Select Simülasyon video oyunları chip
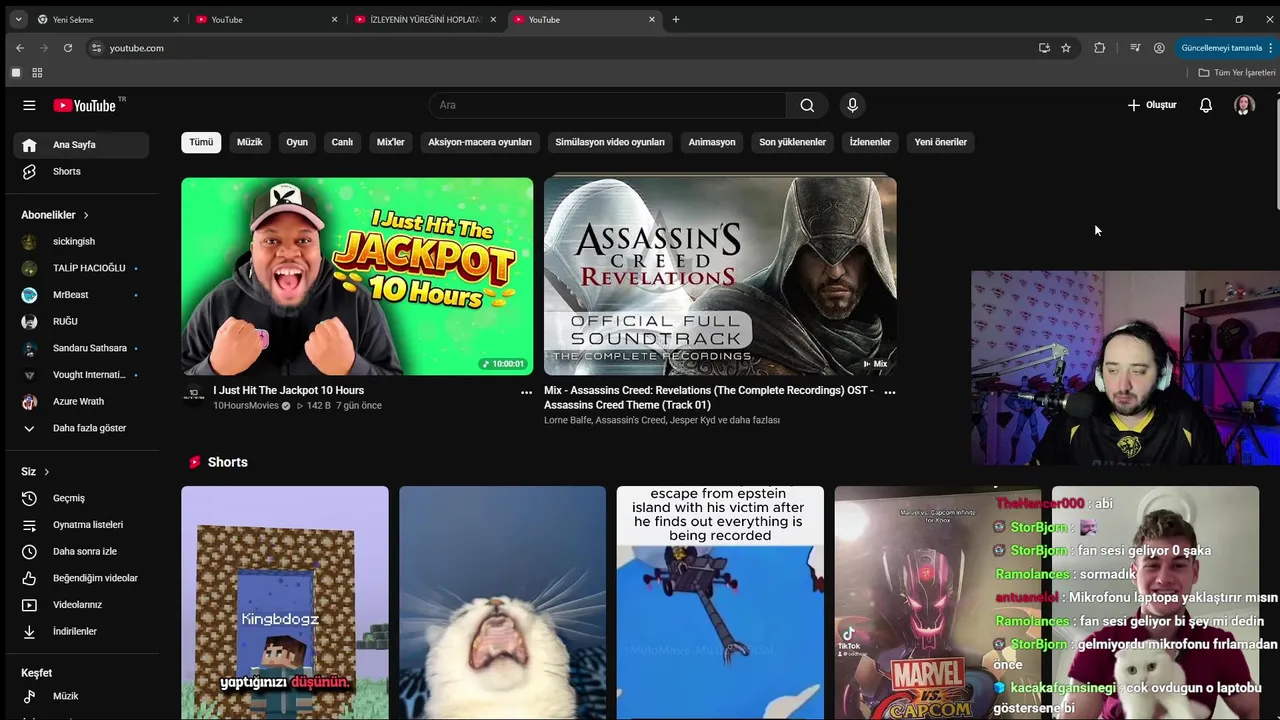 coord(610,142)
